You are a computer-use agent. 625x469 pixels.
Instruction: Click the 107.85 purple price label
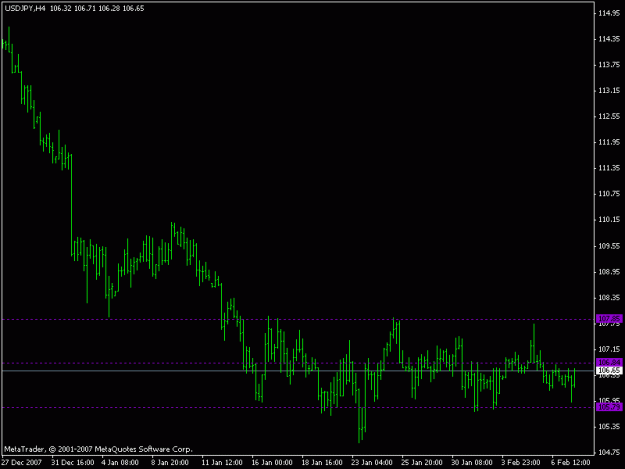[609, 319]
